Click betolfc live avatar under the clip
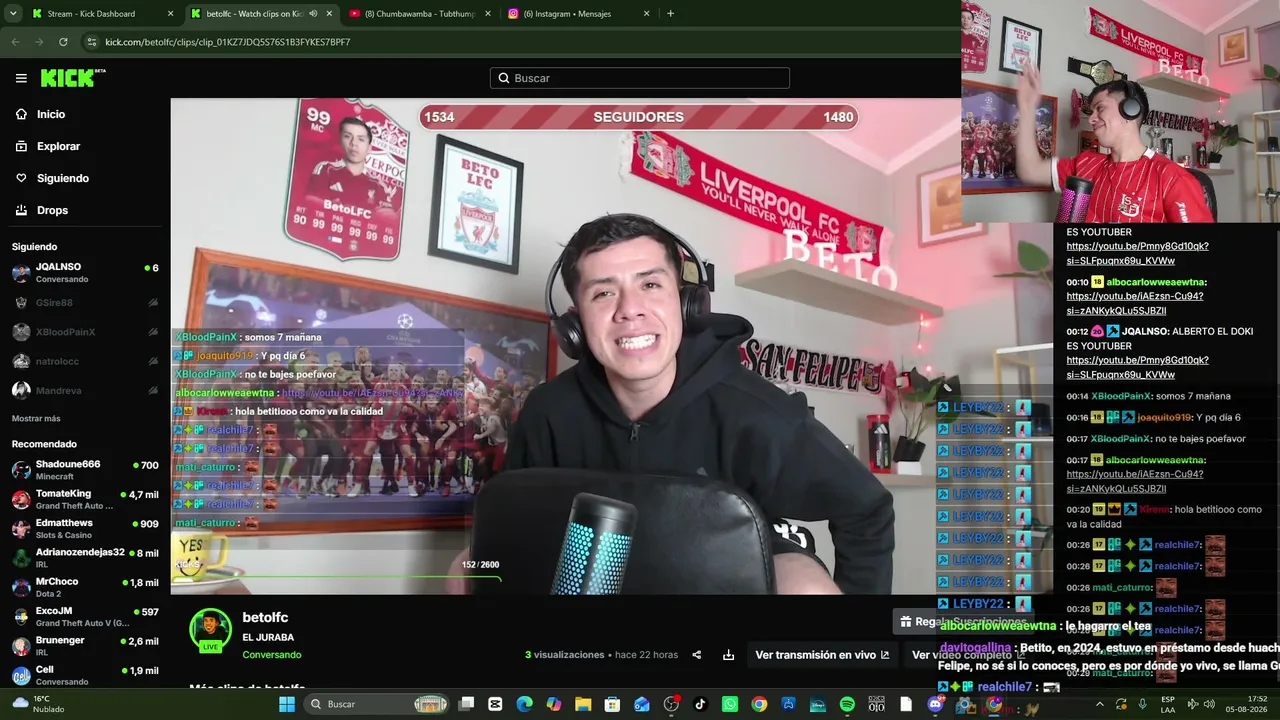This screenshot has width=1280, height=720. click(x=211, y=630)
